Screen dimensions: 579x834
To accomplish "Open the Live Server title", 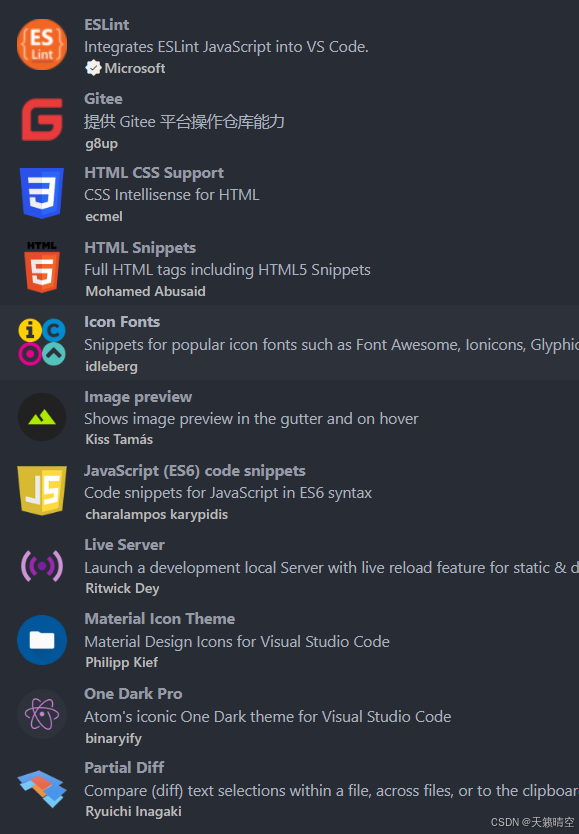I will pyautogui.click(x=125, y=545).
